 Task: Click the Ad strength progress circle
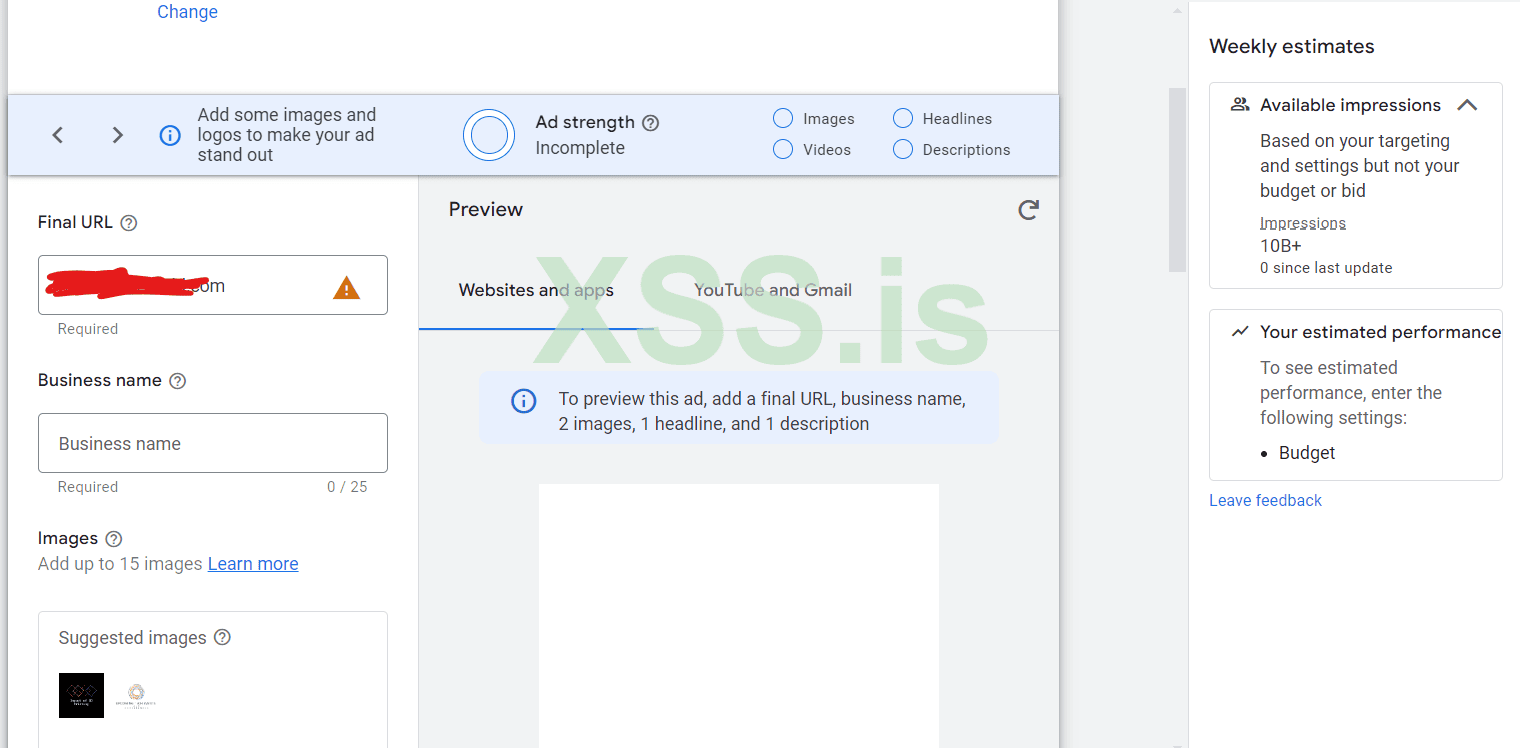pyautogui.click(x=489, y=135)
